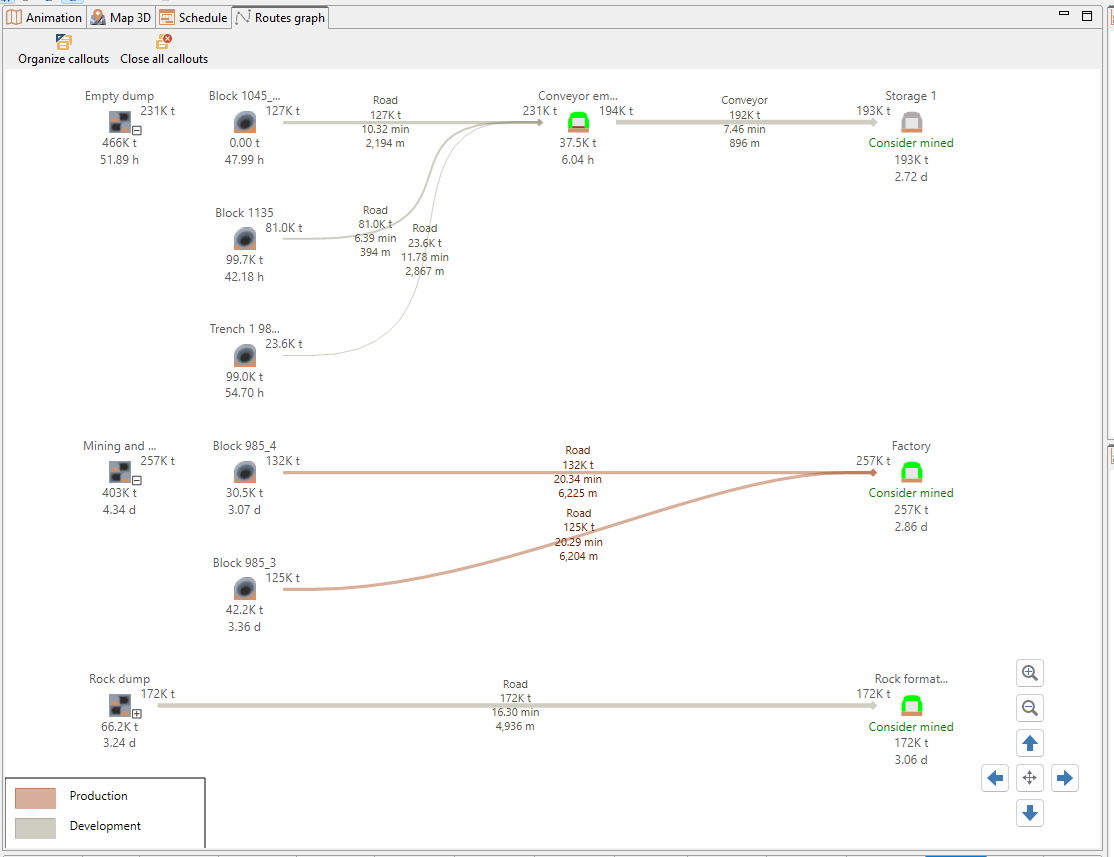Select the Block 1045 excavation icon

pos(244,122)
